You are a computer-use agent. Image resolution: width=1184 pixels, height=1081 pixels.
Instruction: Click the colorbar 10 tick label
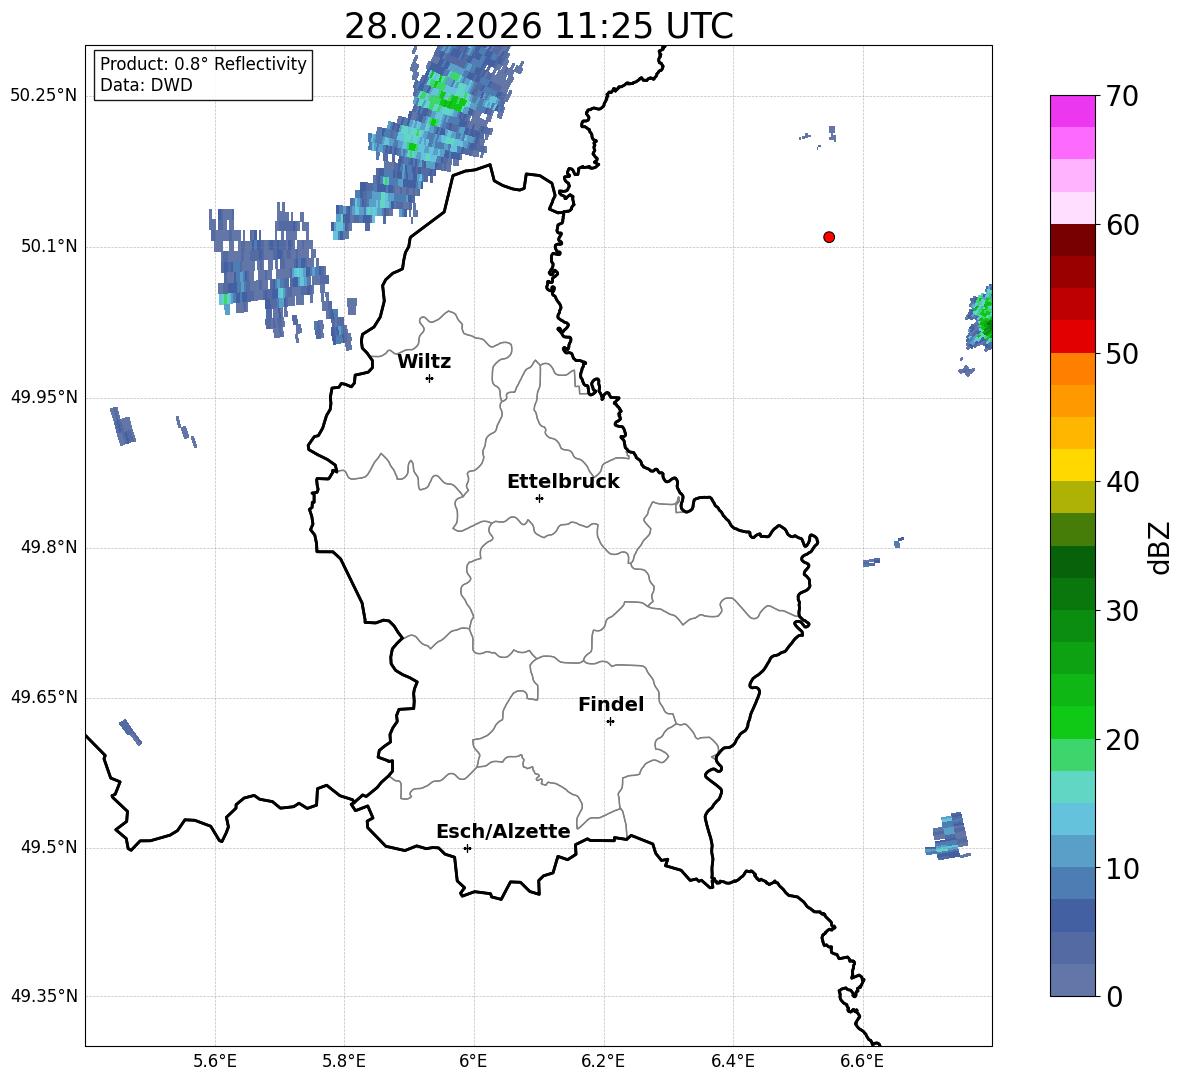1122,869
